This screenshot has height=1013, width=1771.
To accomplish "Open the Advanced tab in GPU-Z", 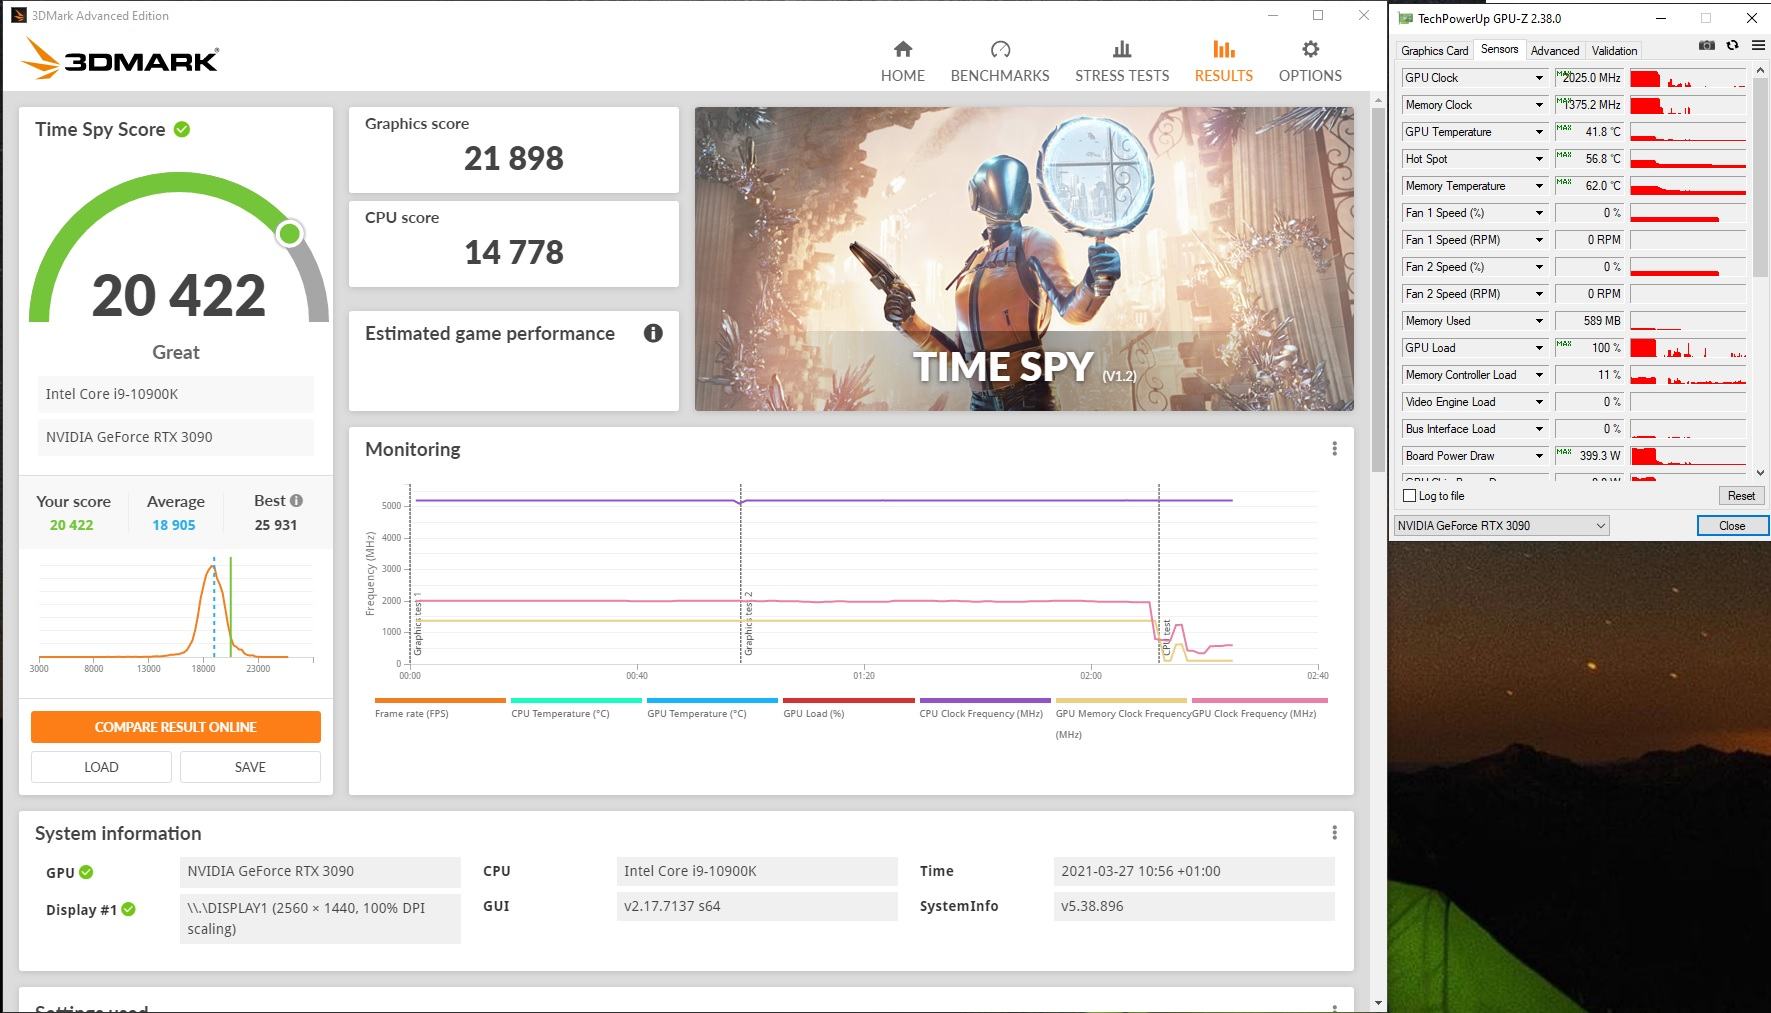I will point(1555,51).
